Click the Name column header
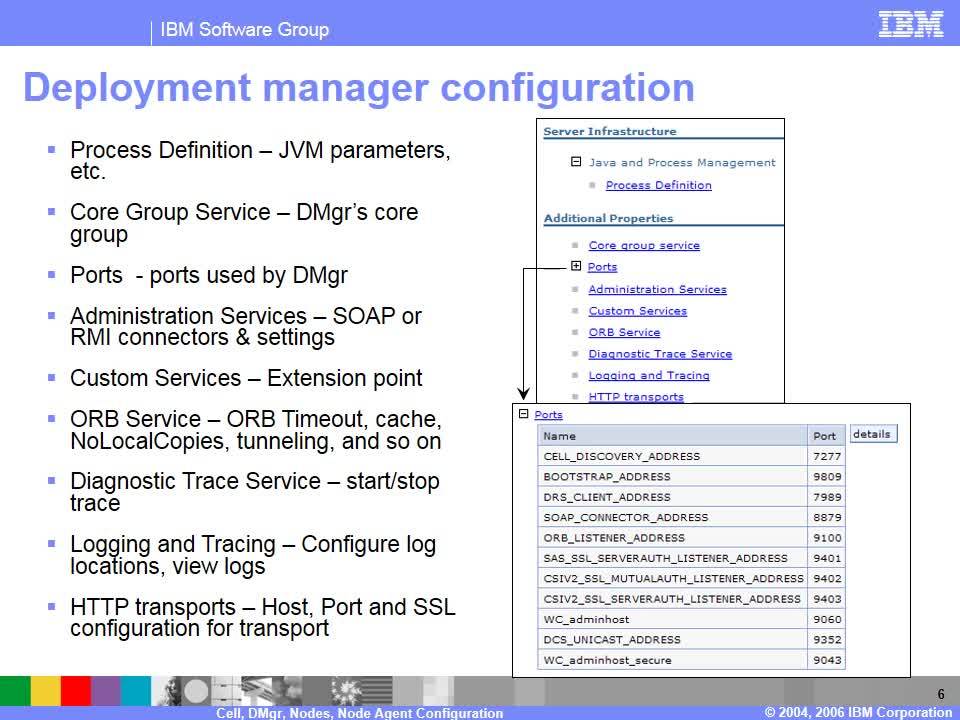Image resolution: width=960 pixels, height=720 pixels. (672, 436)
